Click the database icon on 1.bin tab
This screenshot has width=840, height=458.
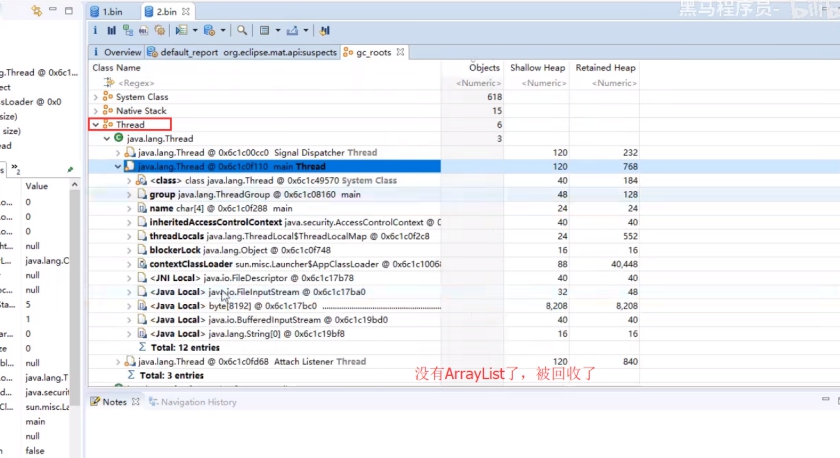point(95,11)
